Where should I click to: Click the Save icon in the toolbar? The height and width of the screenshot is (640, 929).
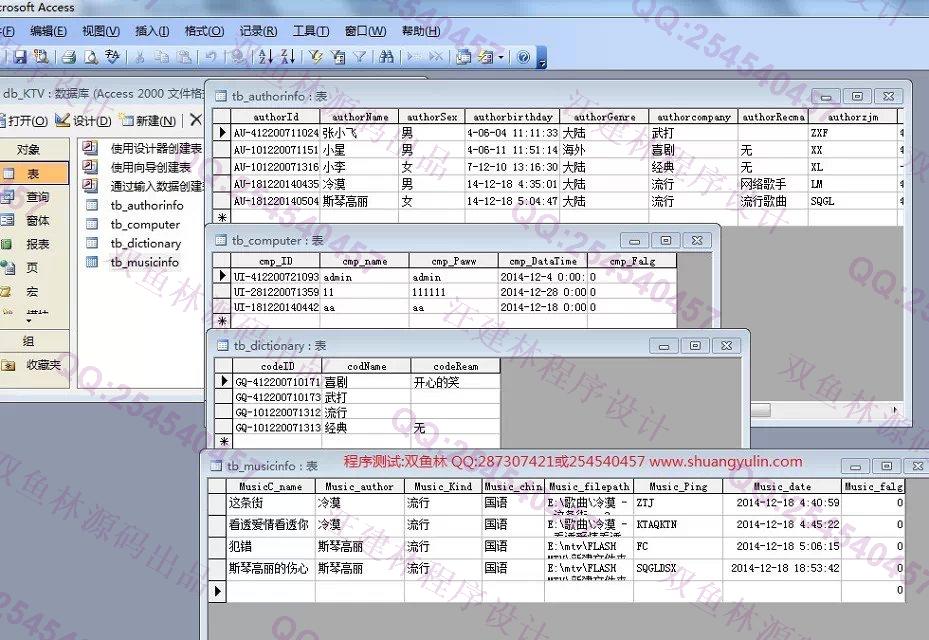[21, 57]
